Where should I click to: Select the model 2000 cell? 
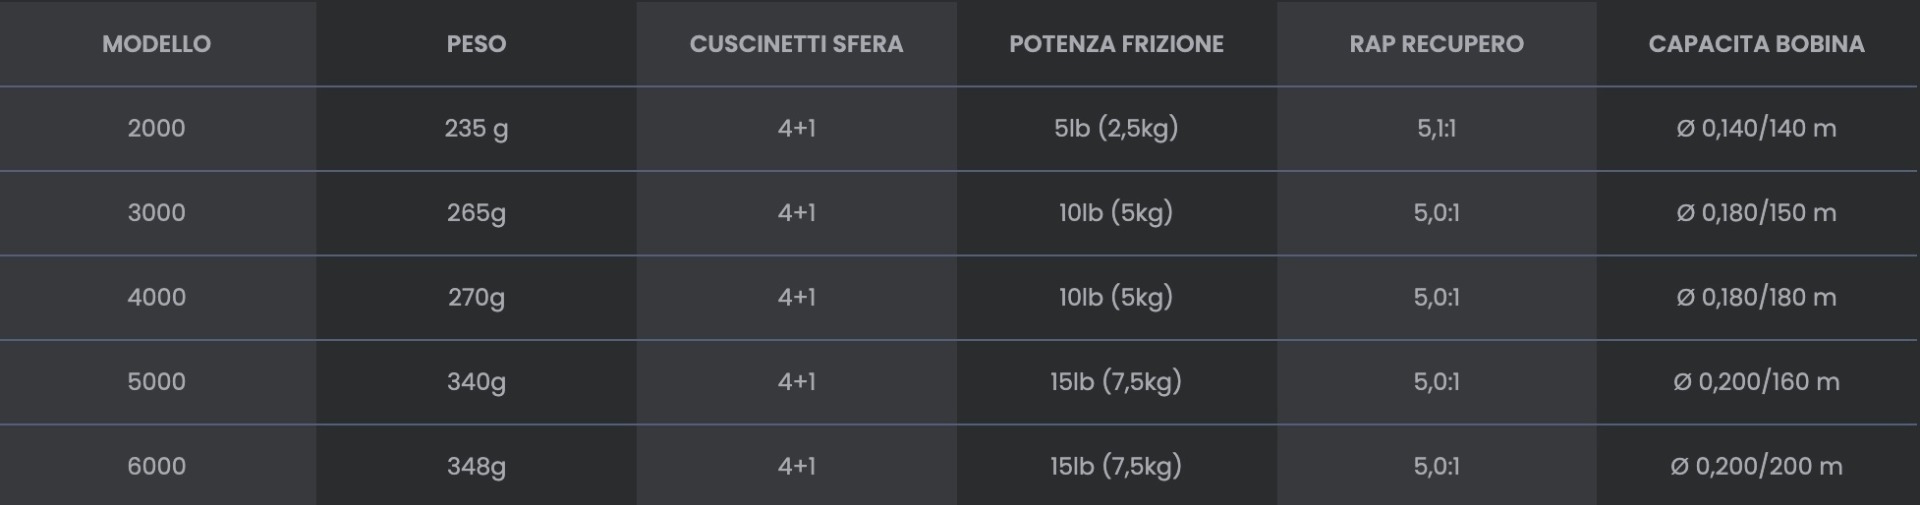(x=157, y=128)
